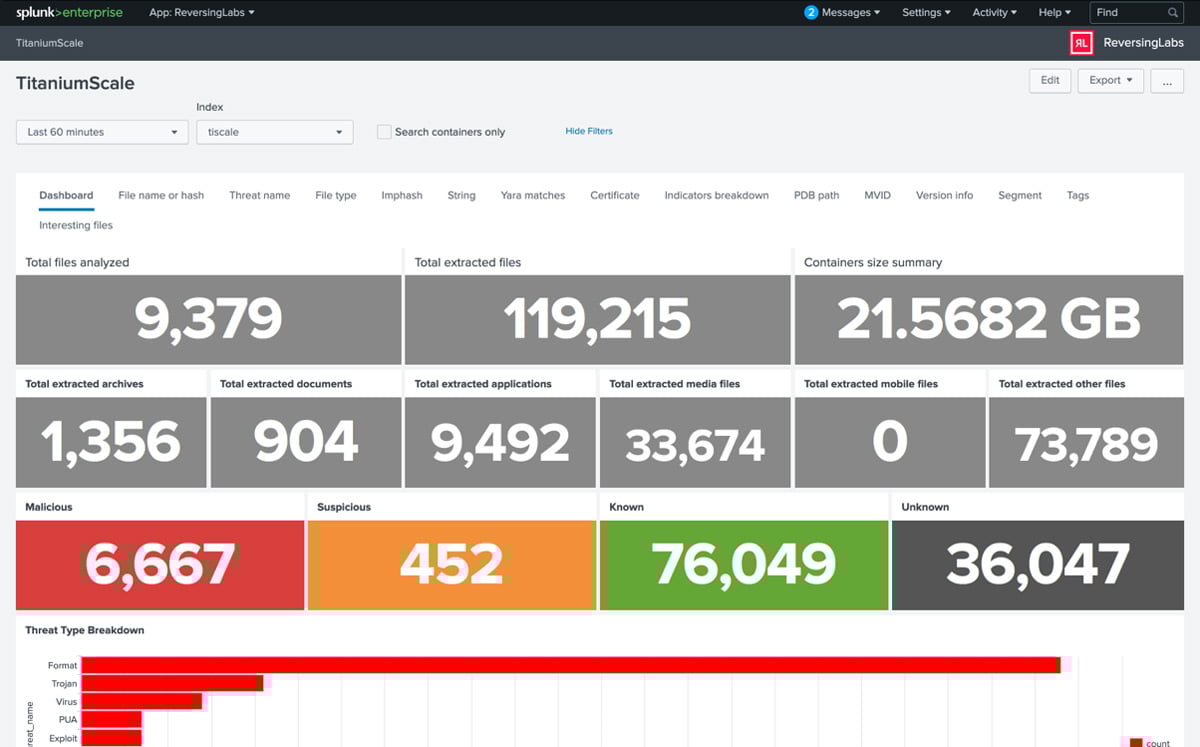Click the TitaniumScale breadcrumb in nav bar

50,43
